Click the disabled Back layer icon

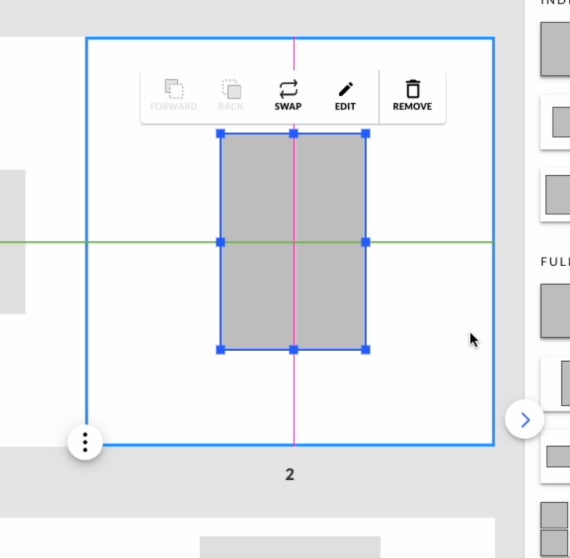pos(232,89)
